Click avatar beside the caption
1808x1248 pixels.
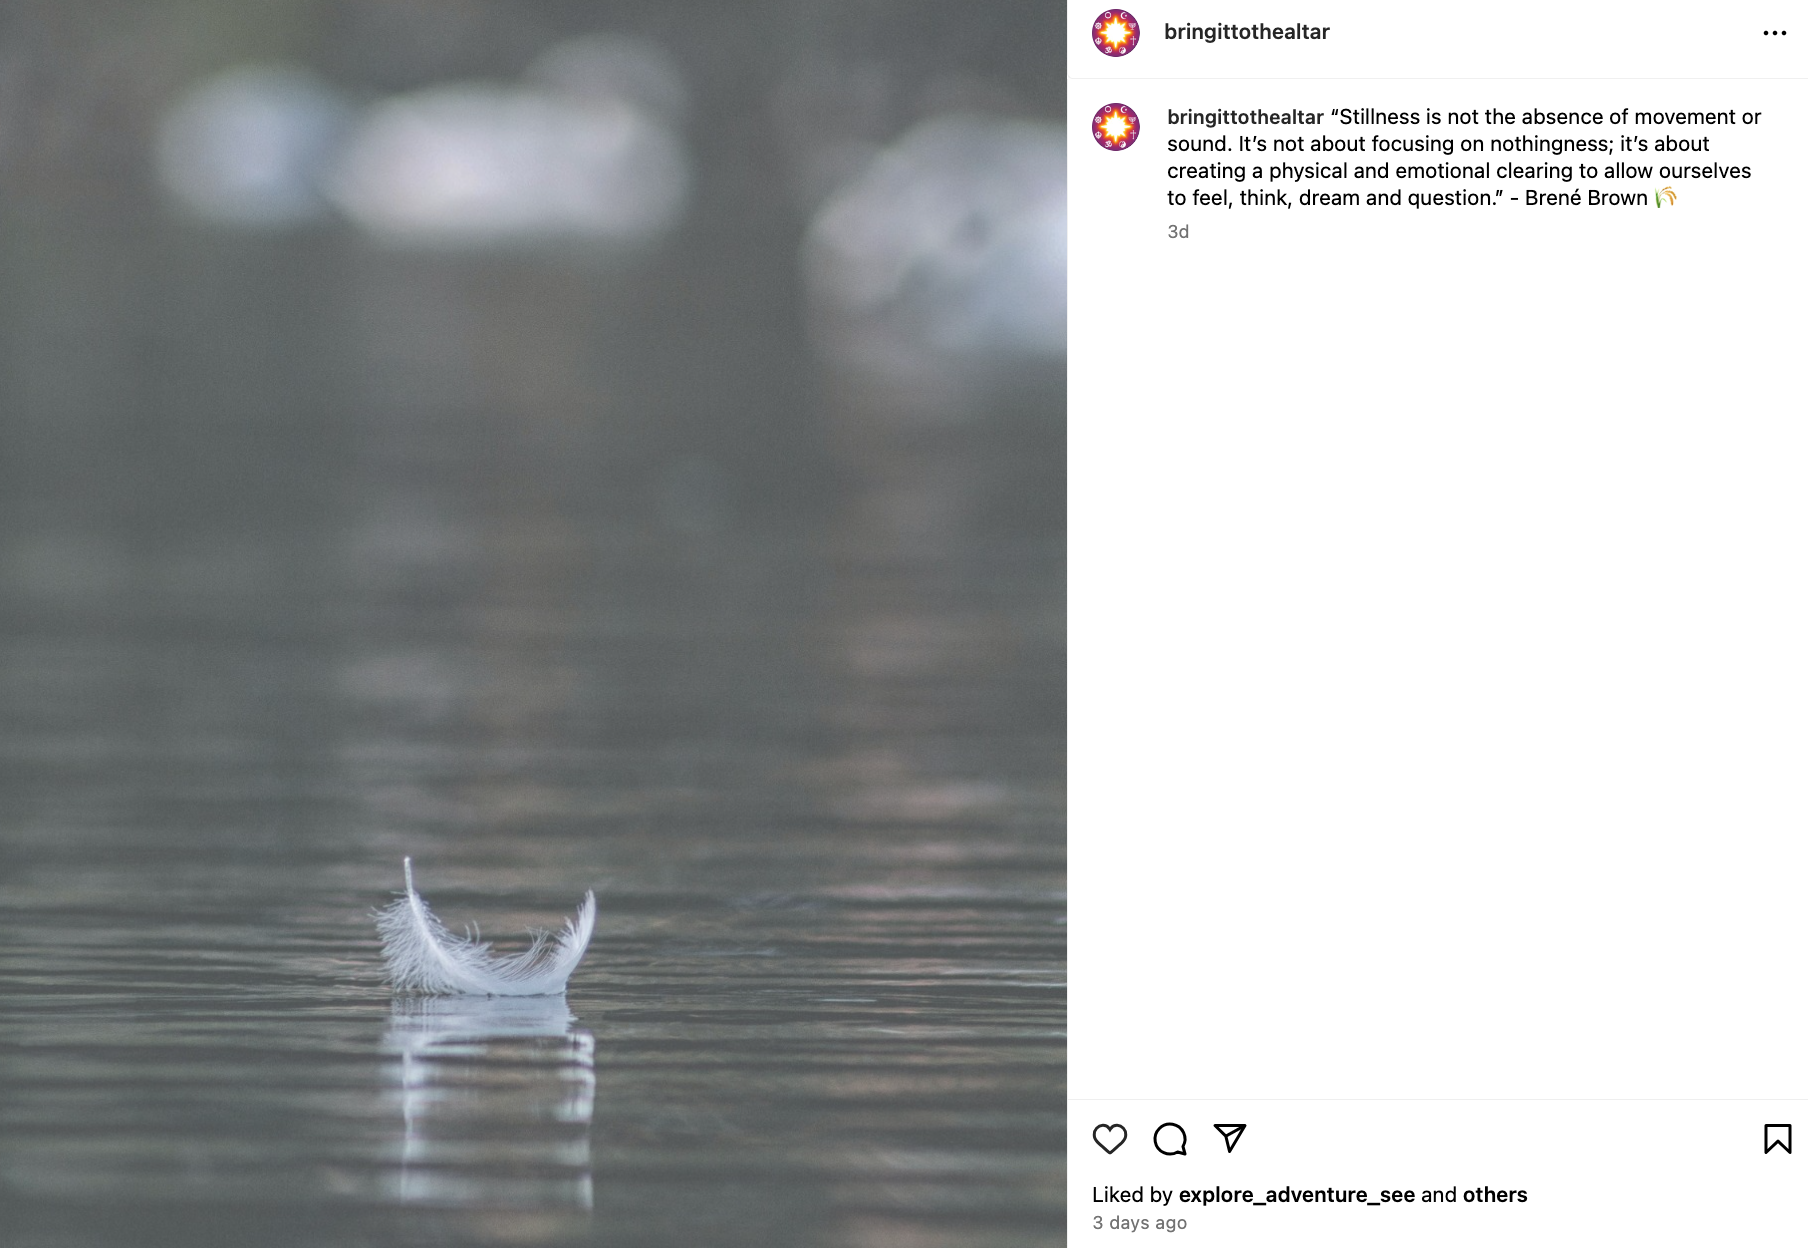coord(1115,127)
